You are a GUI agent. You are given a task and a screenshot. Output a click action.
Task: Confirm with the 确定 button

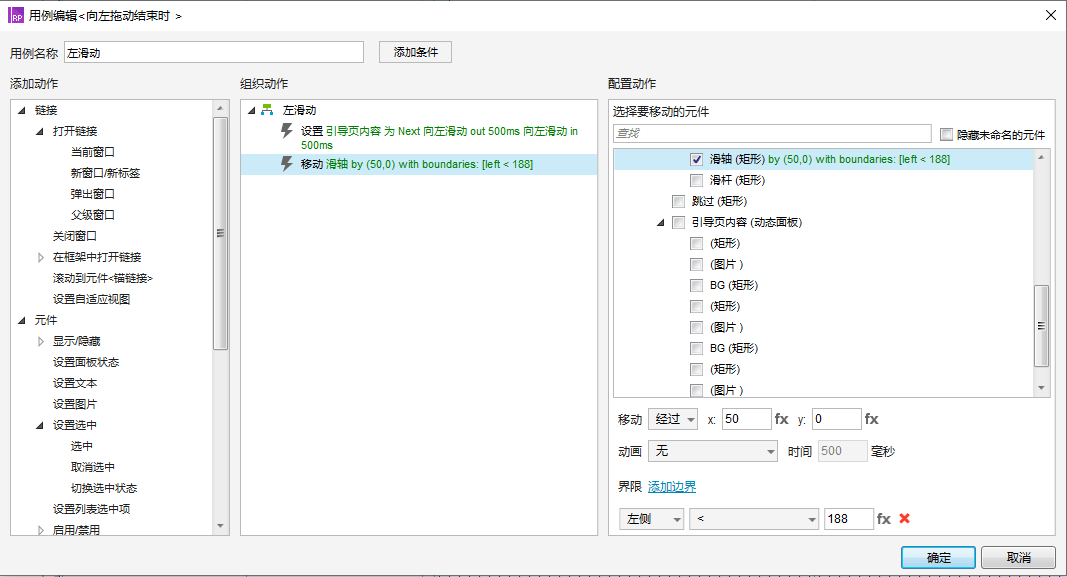tap(938, 558)
